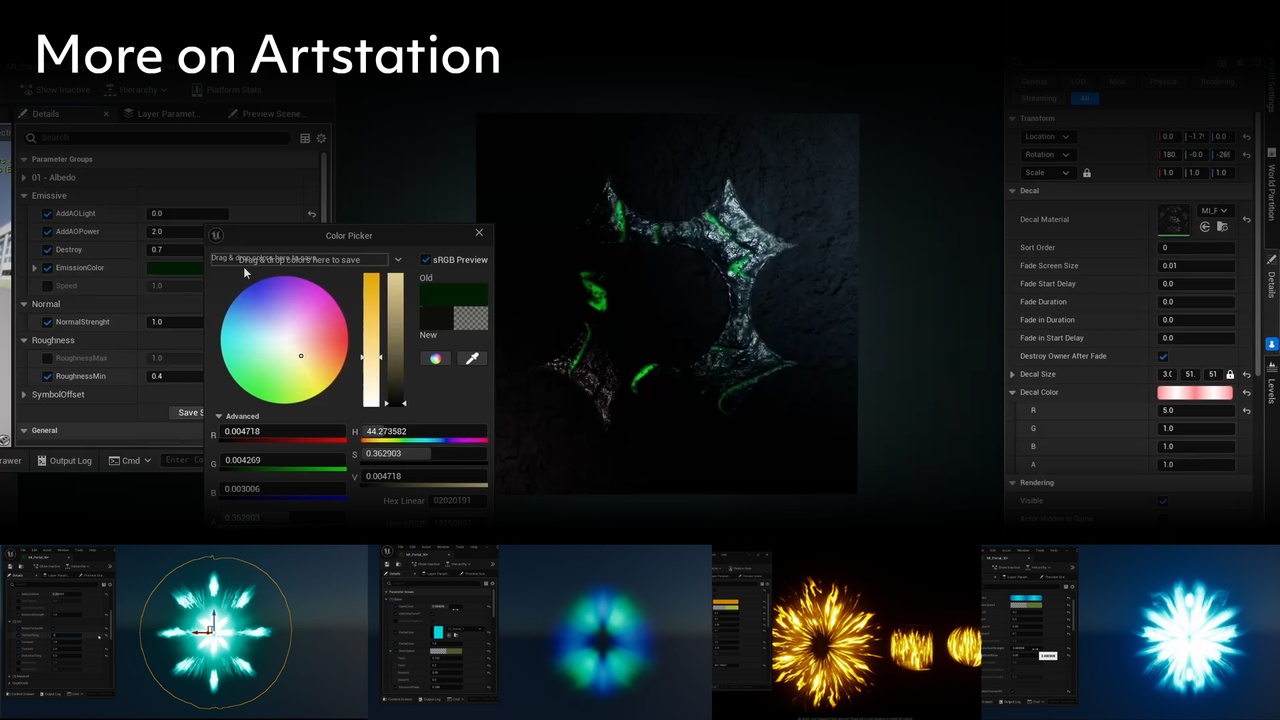Screen dimensions: 1280x720
Task: Open the World Partition side tab
Action: (1272, 187)
